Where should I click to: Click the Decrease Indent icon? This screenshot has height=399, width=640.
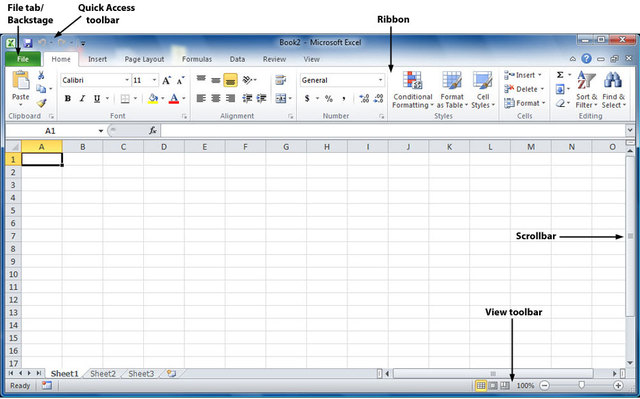pos(247,98)
